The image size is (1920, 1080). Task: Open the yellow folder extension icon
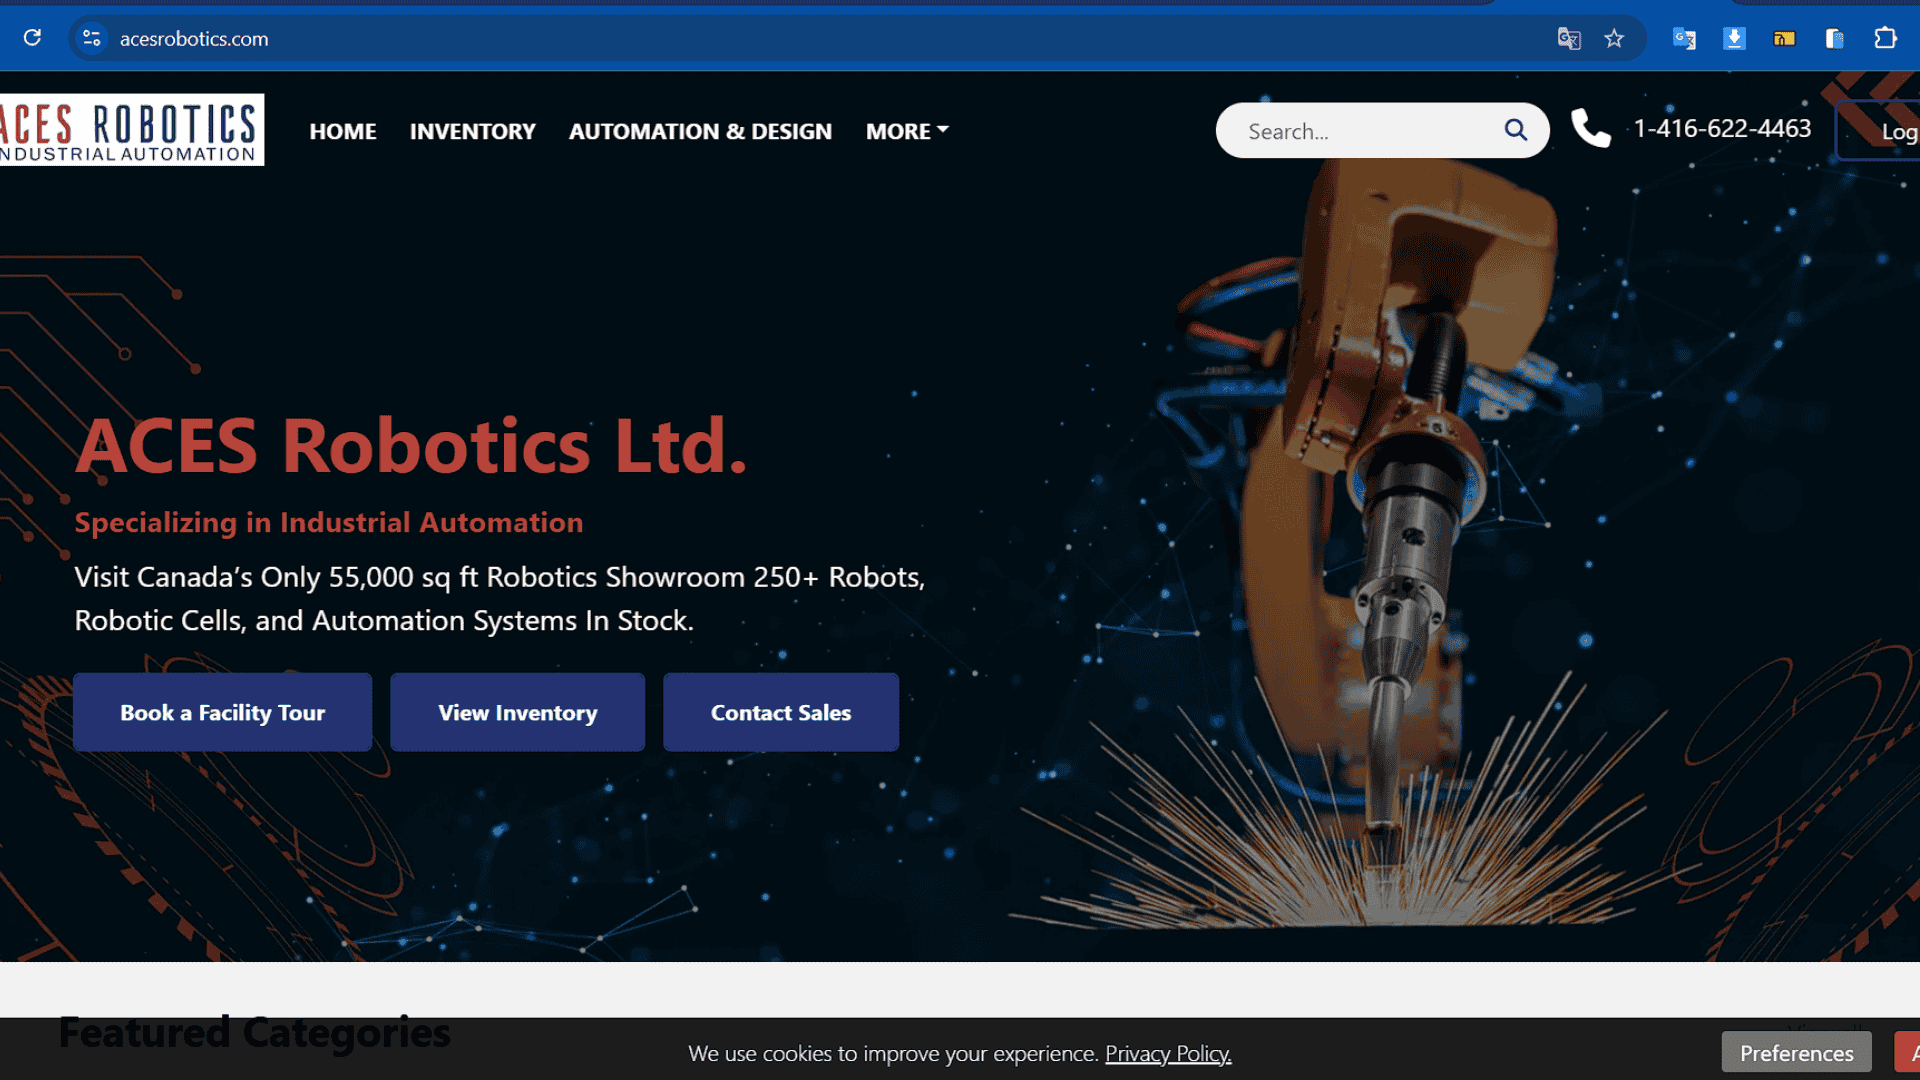pyautogui.click(x=1784, y=38)
